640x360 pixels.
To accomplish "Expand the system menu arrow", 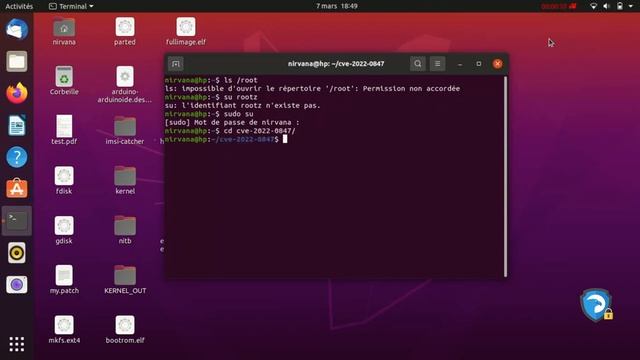I will click(x=631, y=6).
